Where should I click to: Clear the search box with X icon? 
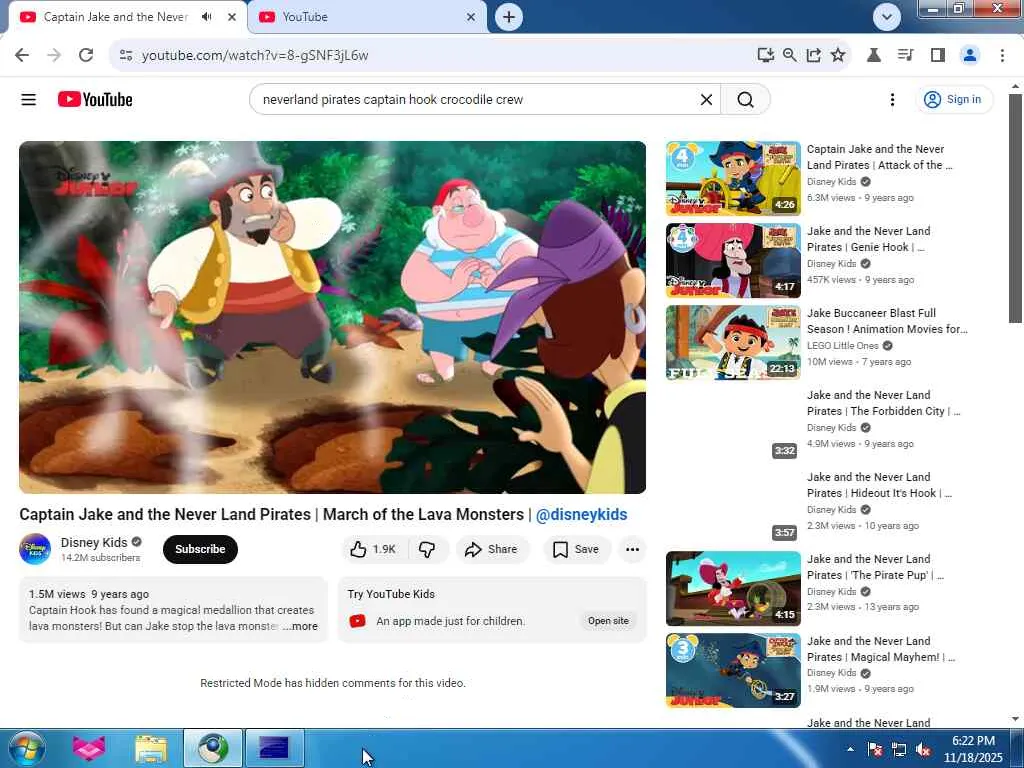[x=706, y=99]
